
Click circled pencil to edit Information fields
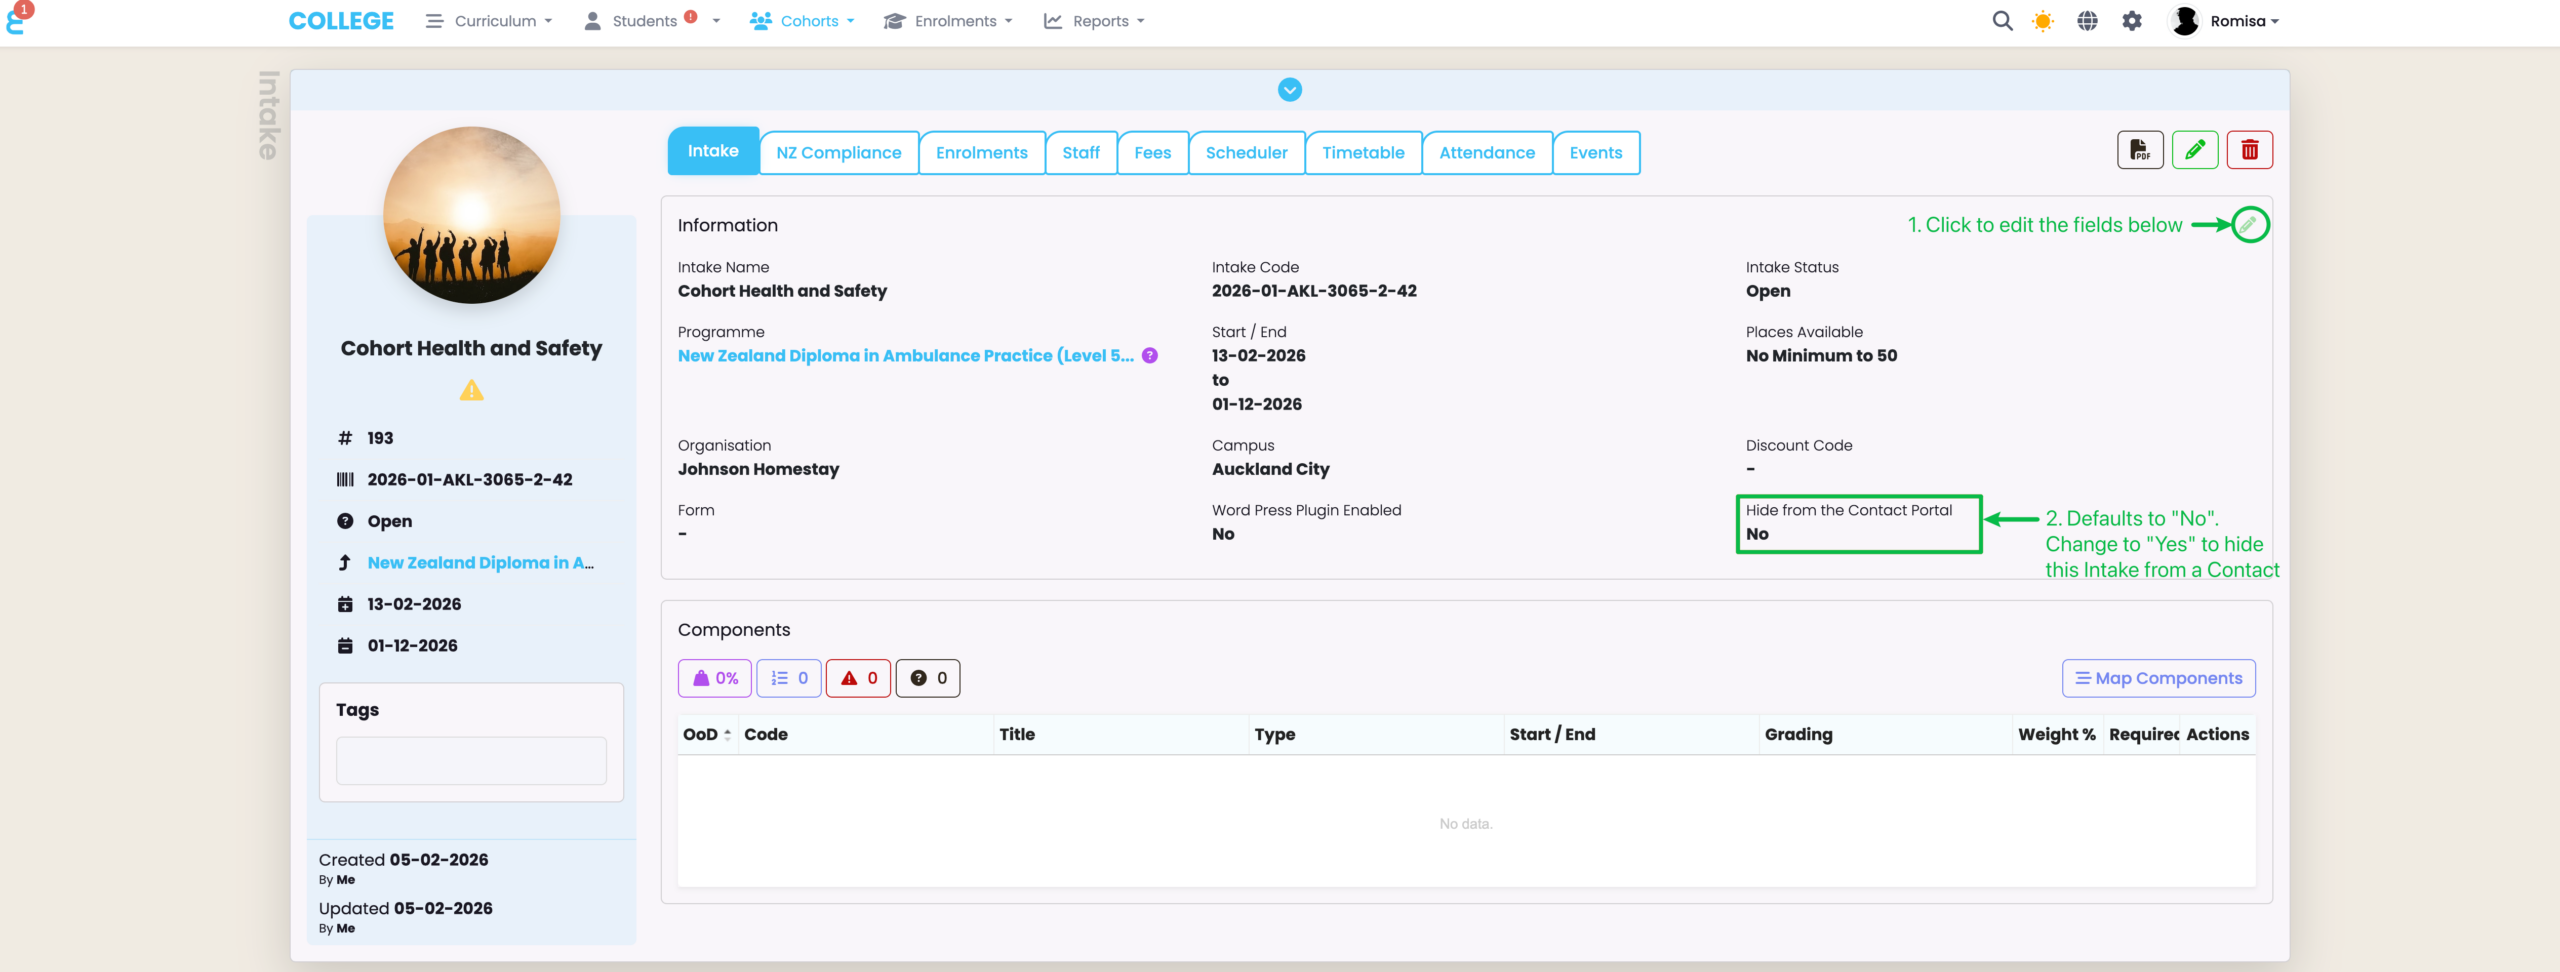pyautogui.click(x=2248, y=225)
